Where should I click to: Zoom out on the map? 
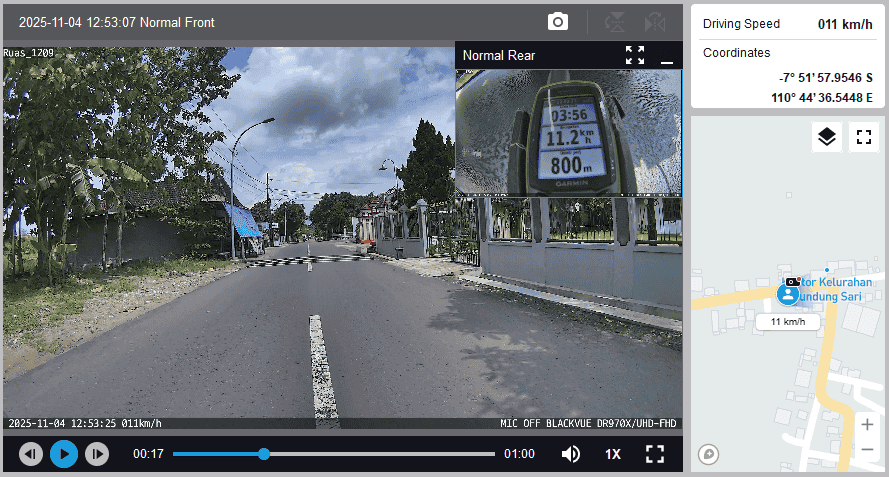point(867,449)
